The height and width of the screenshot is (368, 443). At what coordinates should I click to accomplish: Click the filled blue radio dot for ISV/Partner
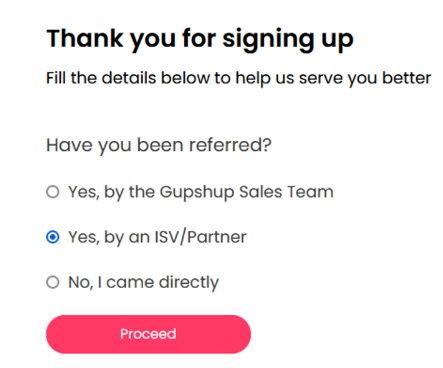pyautogui.click(x=53, y=237)
